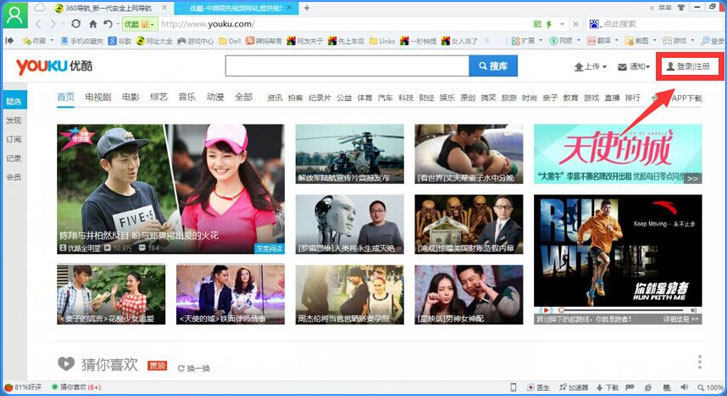
Task: Open the 上传 upload dropdown
Action: (x=590, y=67)
